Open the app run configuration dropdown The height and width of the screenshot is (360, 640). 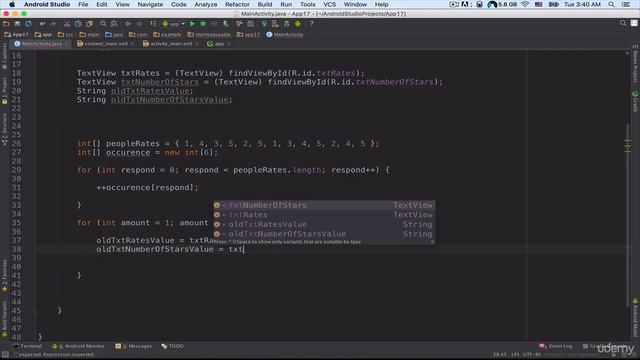[173, 24]
